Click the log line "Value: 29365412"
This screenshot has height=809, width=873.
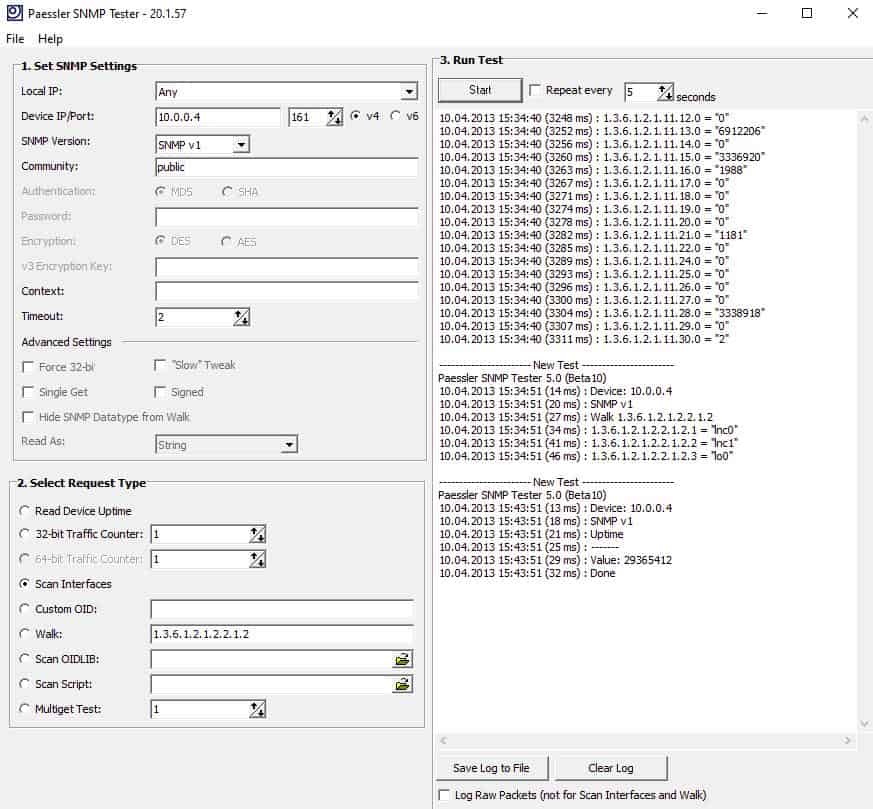(x=555, y=560)
